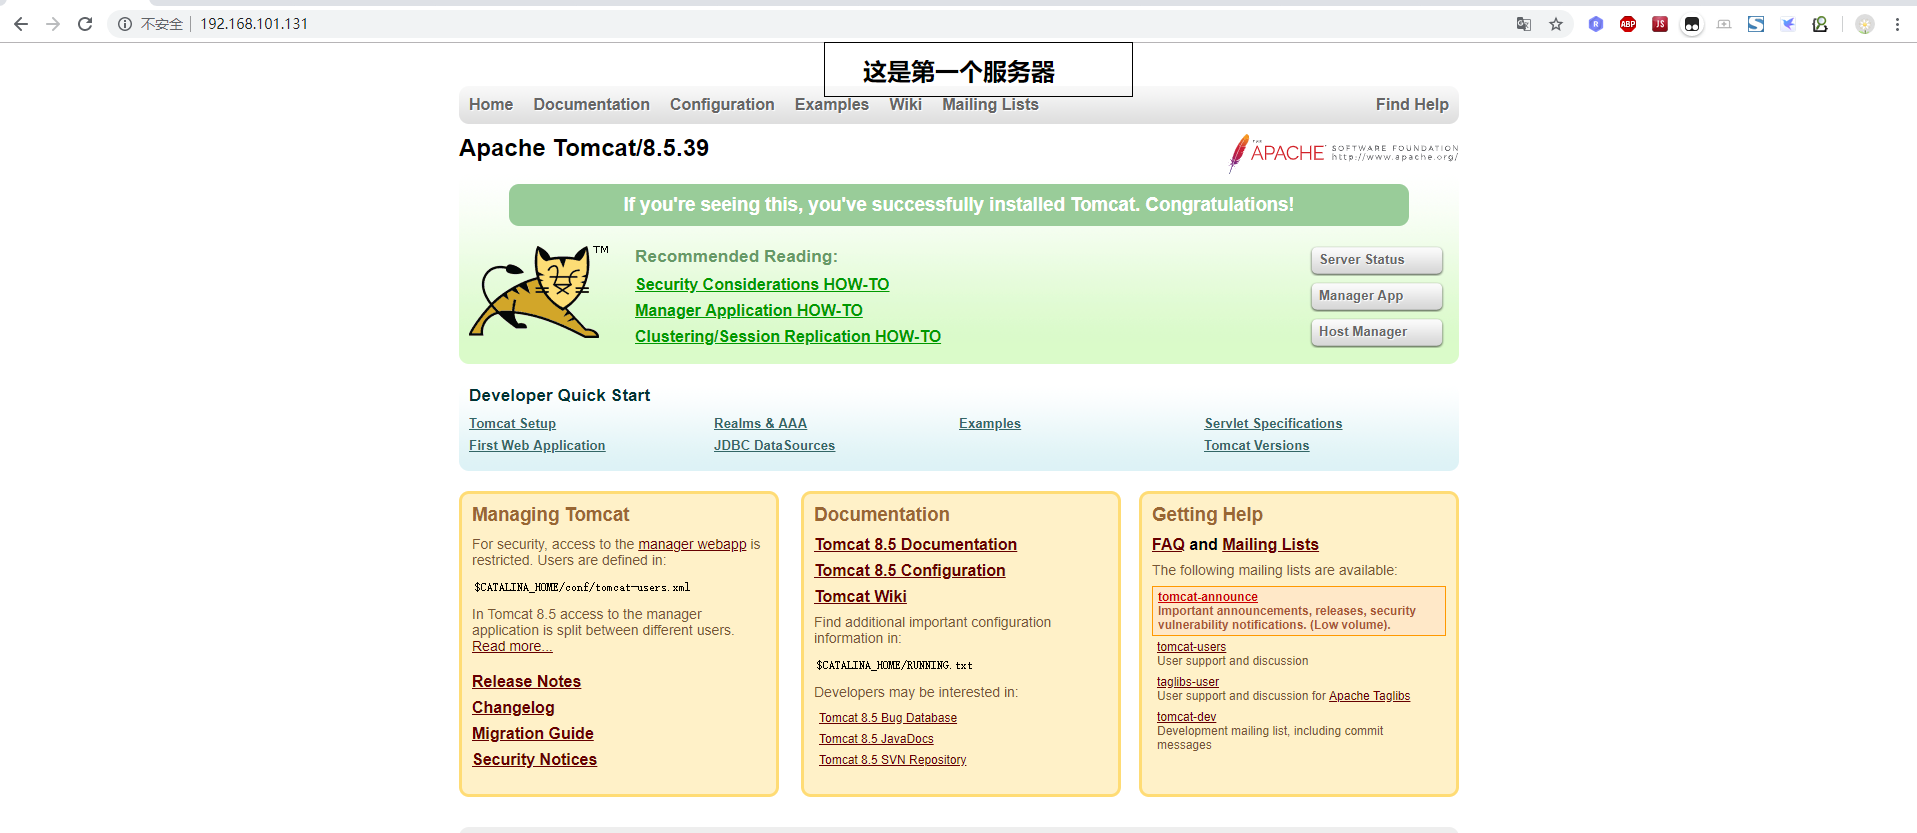The height and width of the screenshot is (833, 1917).
Task: Open Mailing Lists in the top nav bar
Action: pyautogui.click(x=990, y=104)
